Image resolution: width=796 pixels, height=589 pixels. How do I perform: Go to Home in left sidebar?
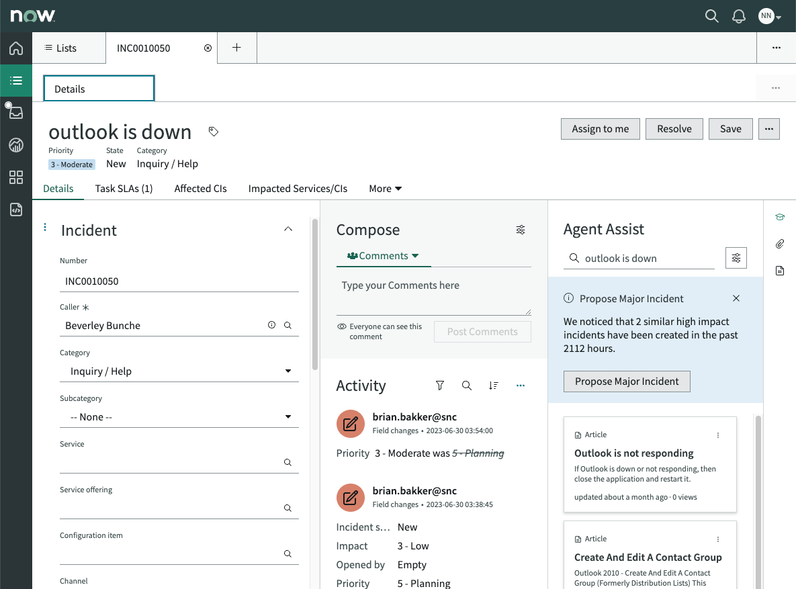click(16, 48)
